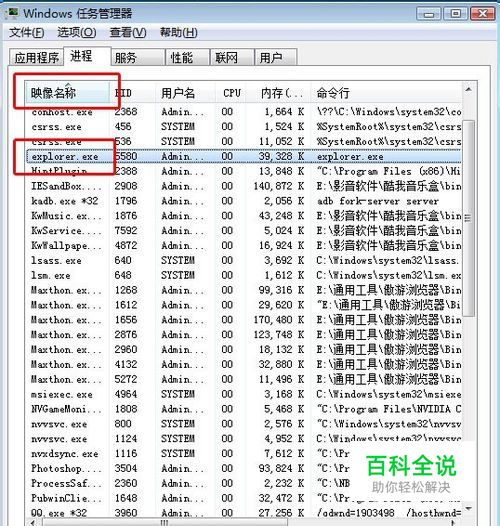Select Maxthon process with PID 2960

(x=243, y=349)
